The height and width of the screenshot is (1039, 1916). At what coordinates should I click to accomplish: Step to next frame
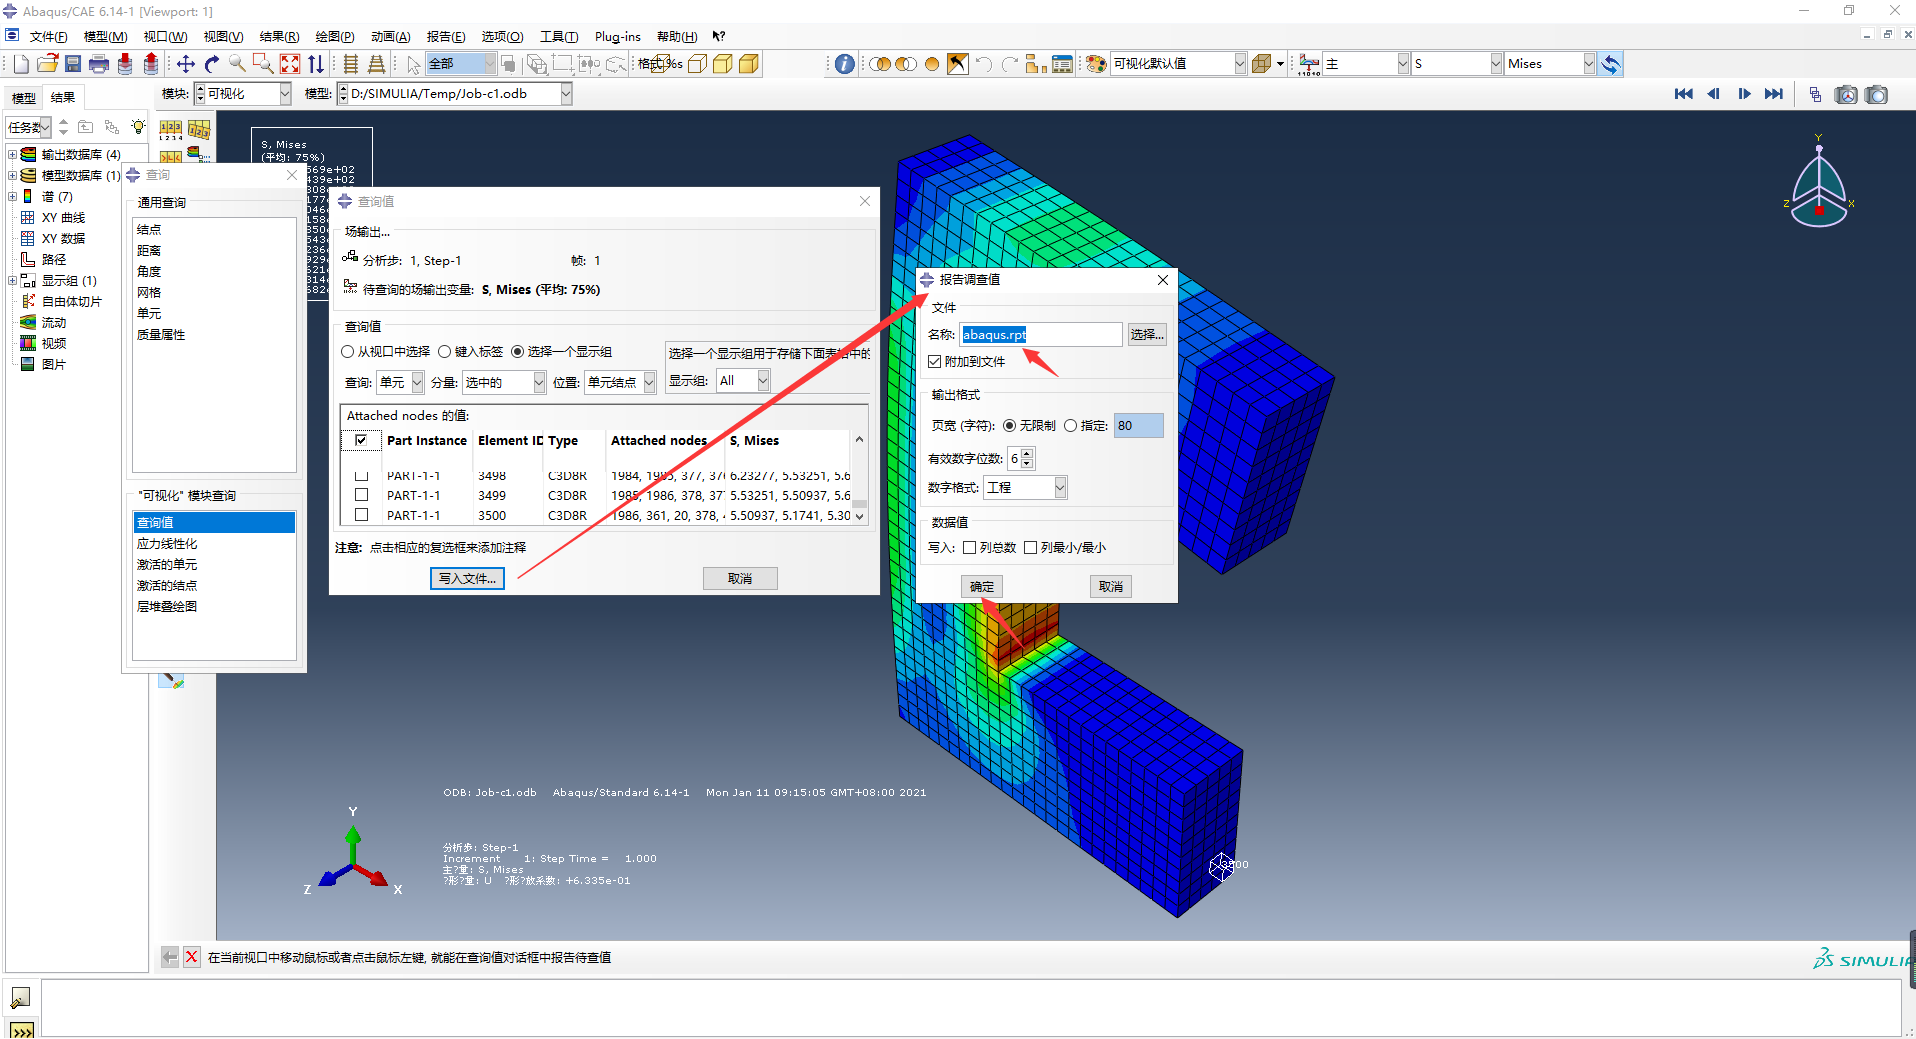pos(1744,94)
